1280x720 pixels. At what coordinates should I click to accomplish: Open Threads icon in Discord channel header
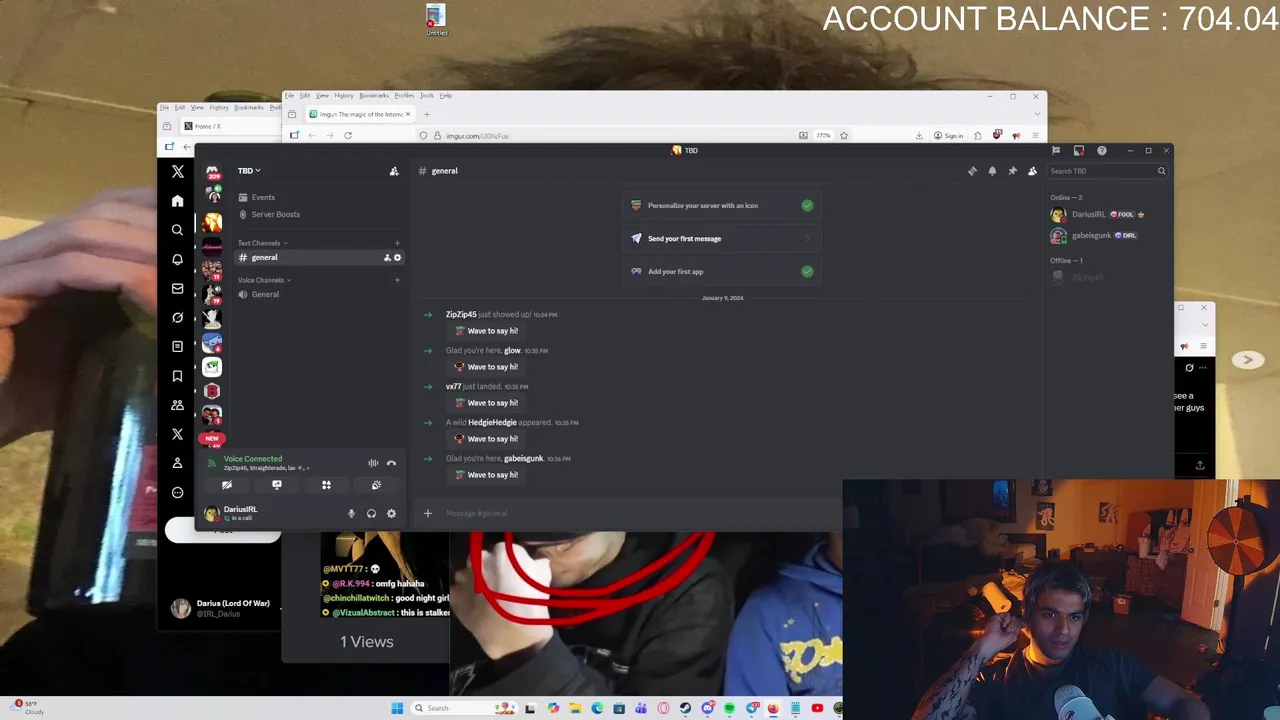point(972,171)
